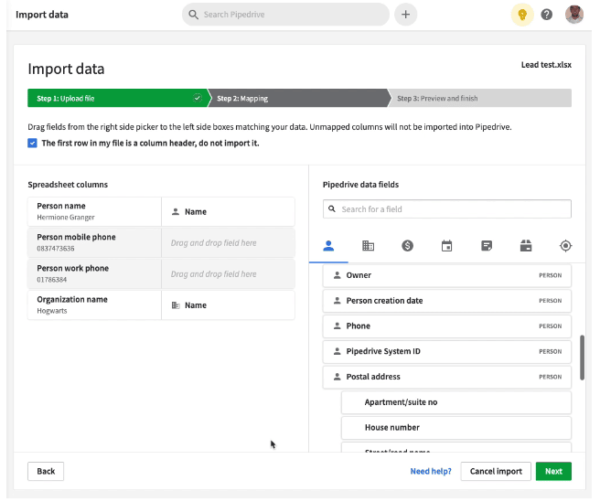Click person icon beside Person creation date
The image size is (600, 502).
coord(337,301)
